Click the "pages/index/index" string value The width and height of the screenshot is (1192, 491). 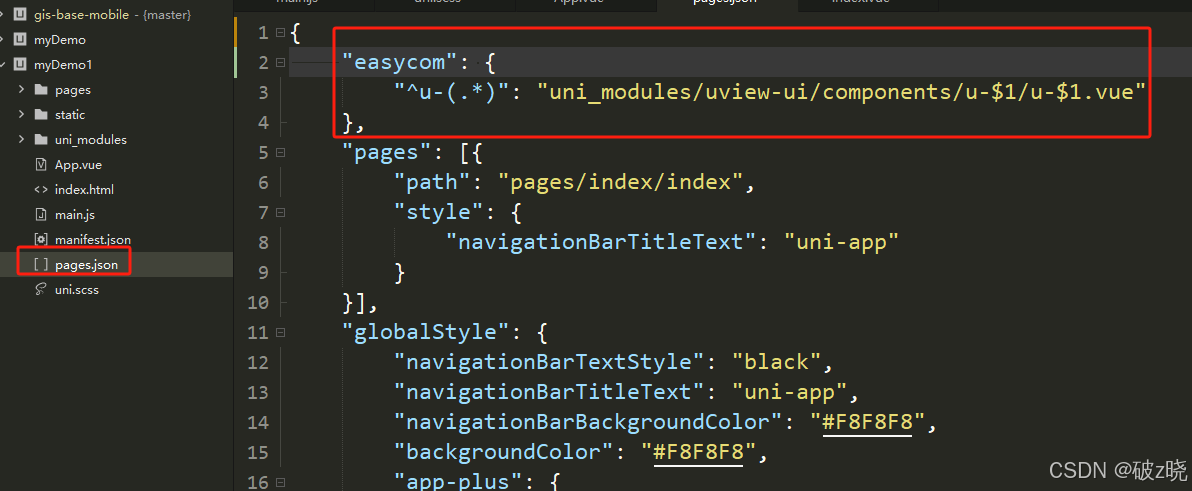(620, 182)
